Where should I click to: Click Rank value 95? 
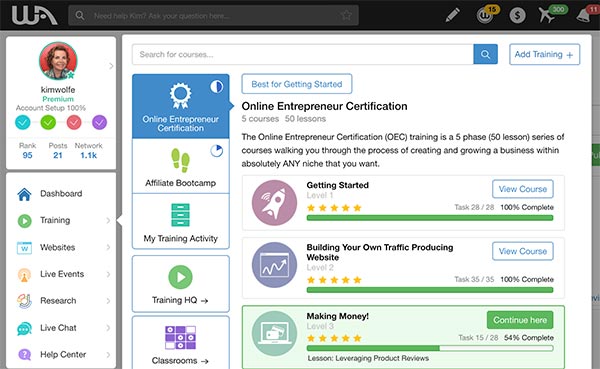tap(28, 155)
